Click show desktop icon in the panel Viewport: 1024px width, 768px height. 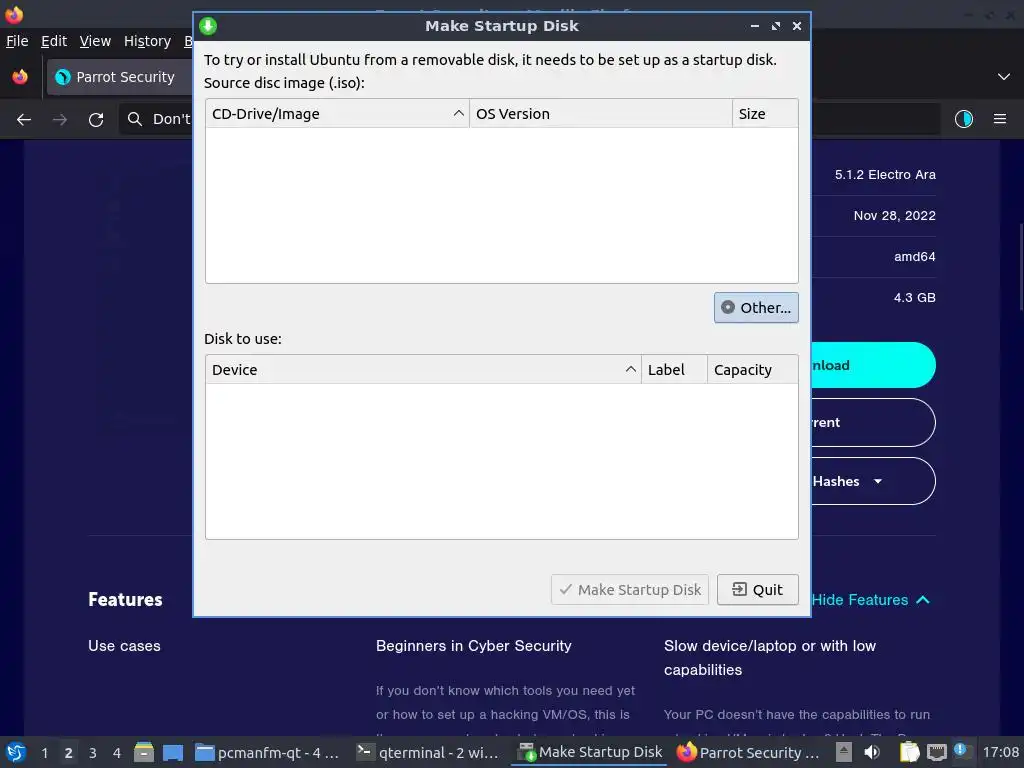(173, 753)
